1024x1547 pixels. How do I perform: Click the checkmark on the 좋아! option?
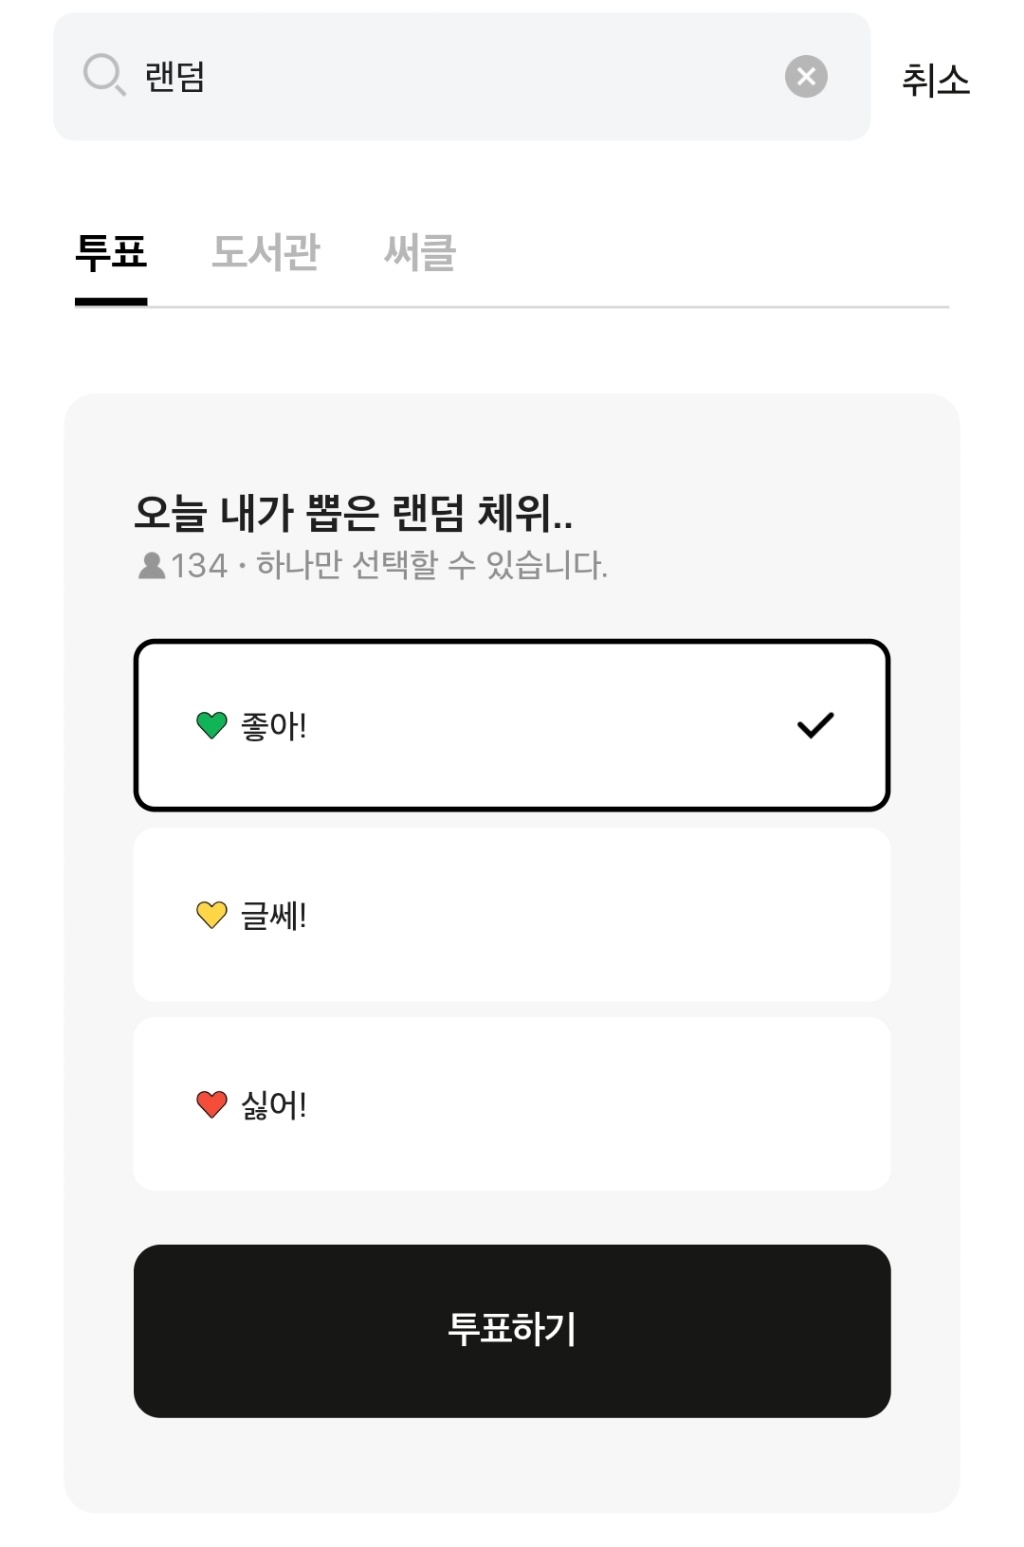(x=815, y=725)
